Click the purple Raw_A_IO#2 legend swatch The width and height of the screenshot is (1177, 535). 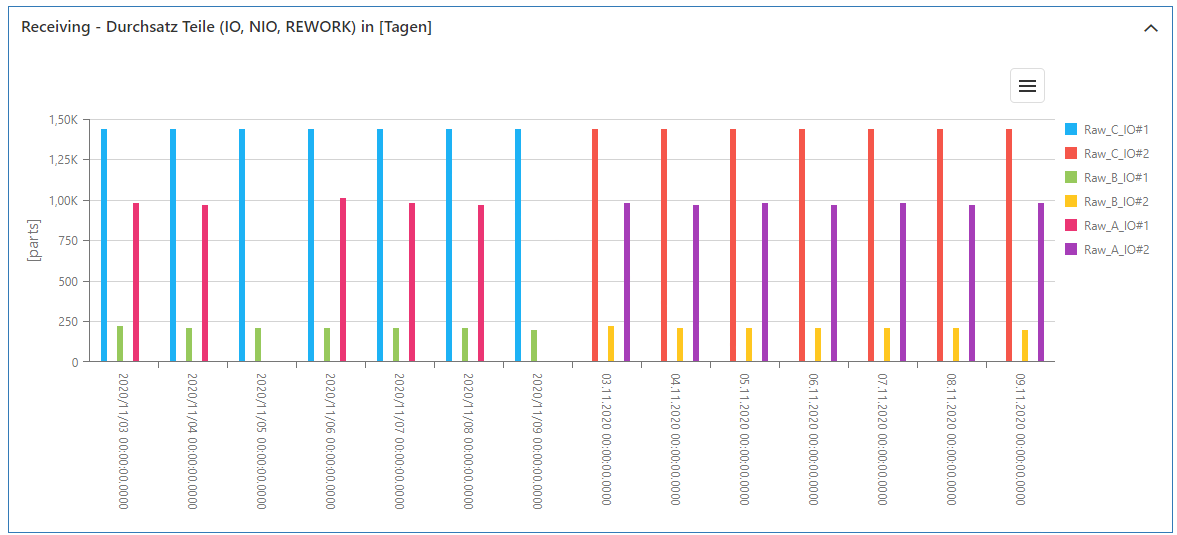(1071, 249)
